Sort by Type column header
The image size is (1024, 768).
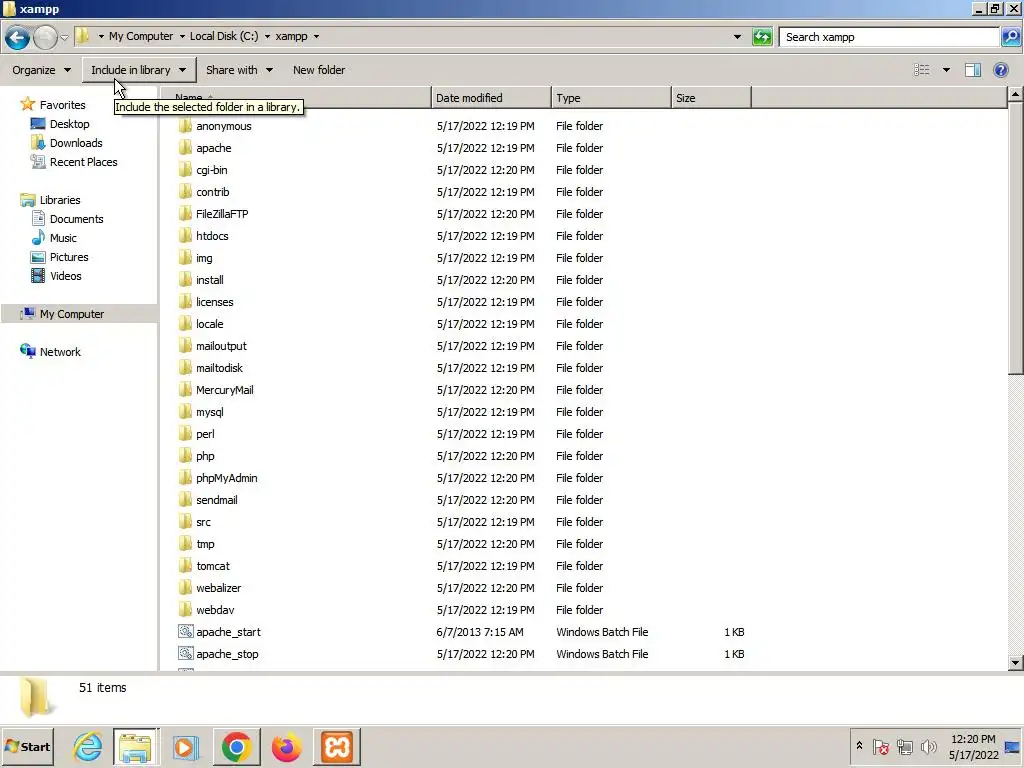611,98
